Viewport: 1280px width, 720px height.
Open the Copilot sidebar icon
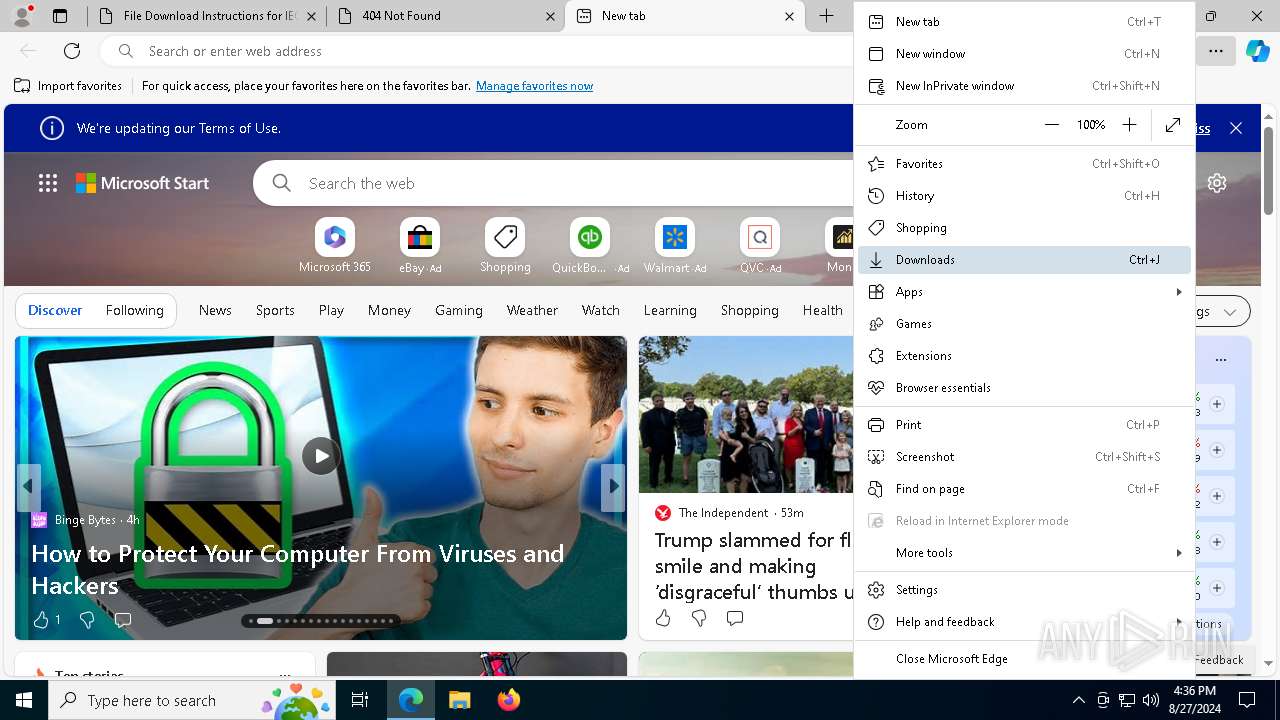click(x=1257, y=51)
